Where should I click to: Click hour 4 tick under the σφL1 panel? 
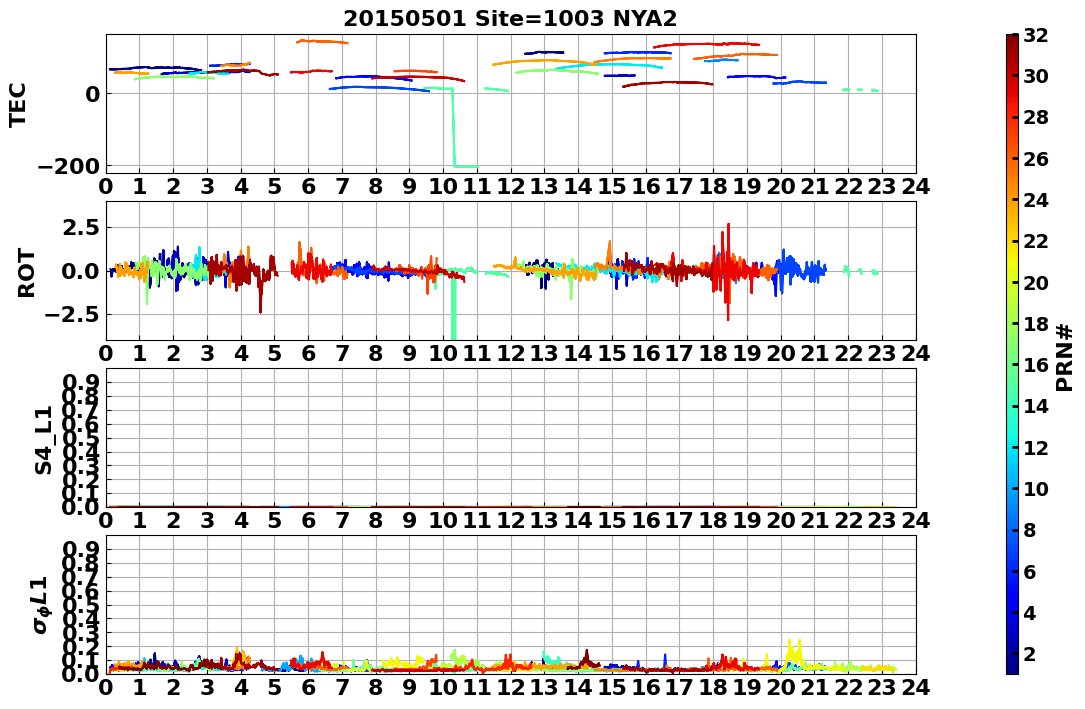[241, 688]
